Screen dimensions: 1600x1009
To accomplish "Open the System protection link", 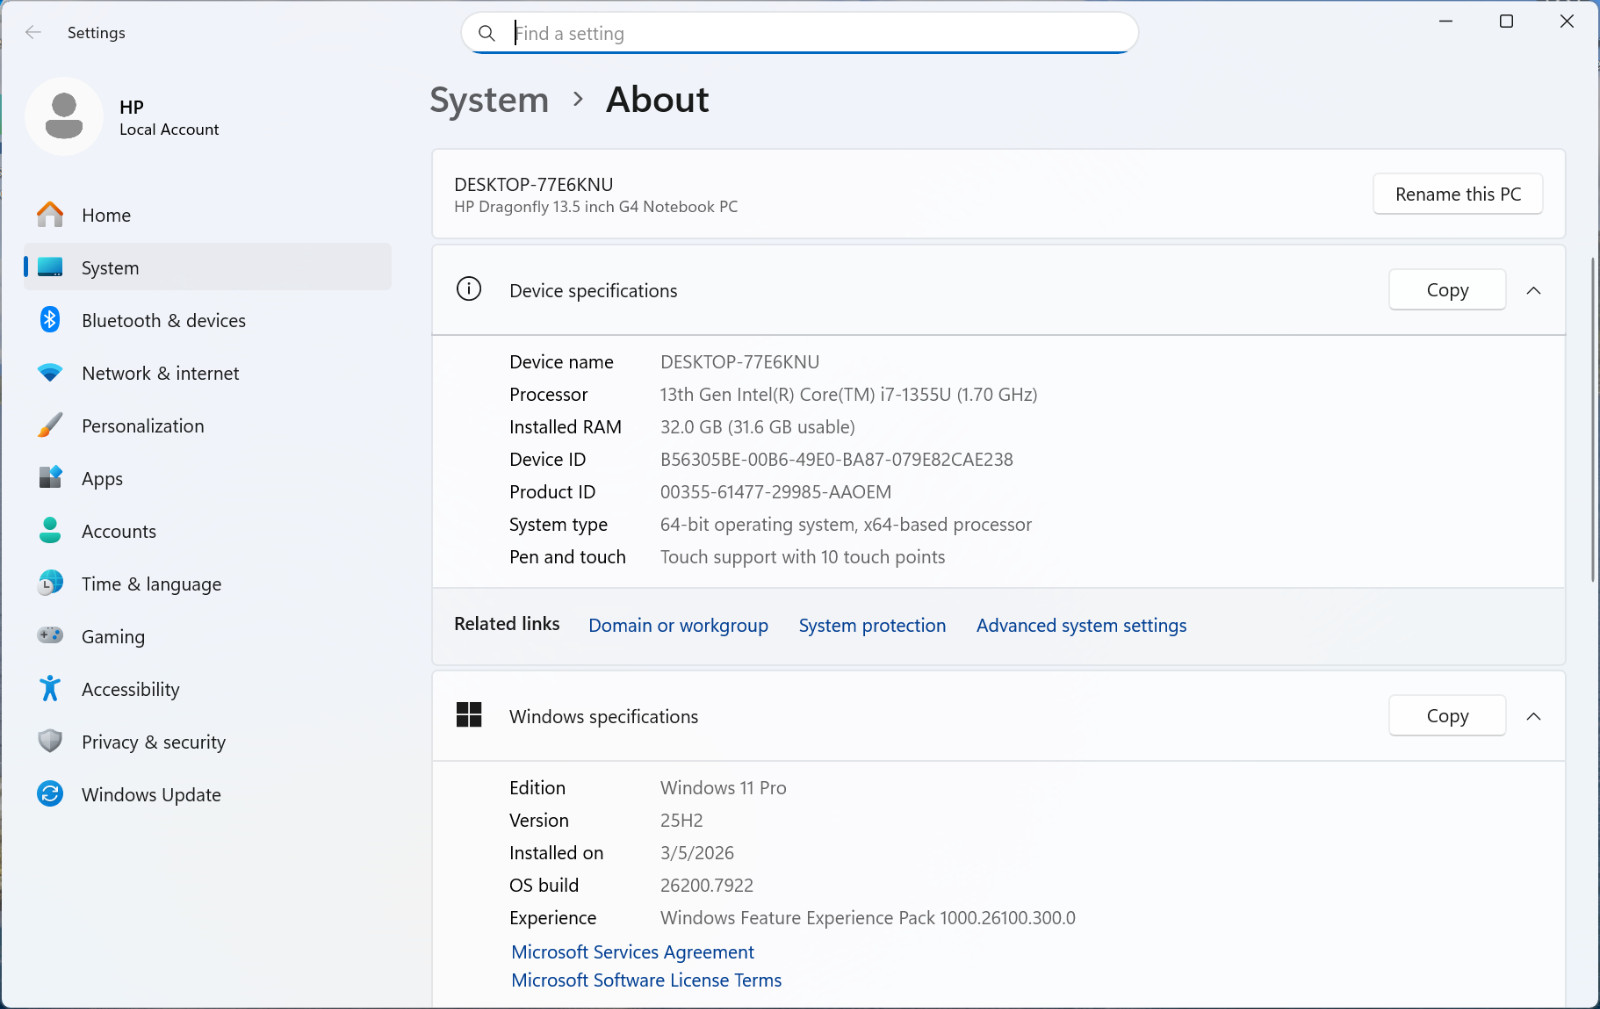I will [872, 625].
